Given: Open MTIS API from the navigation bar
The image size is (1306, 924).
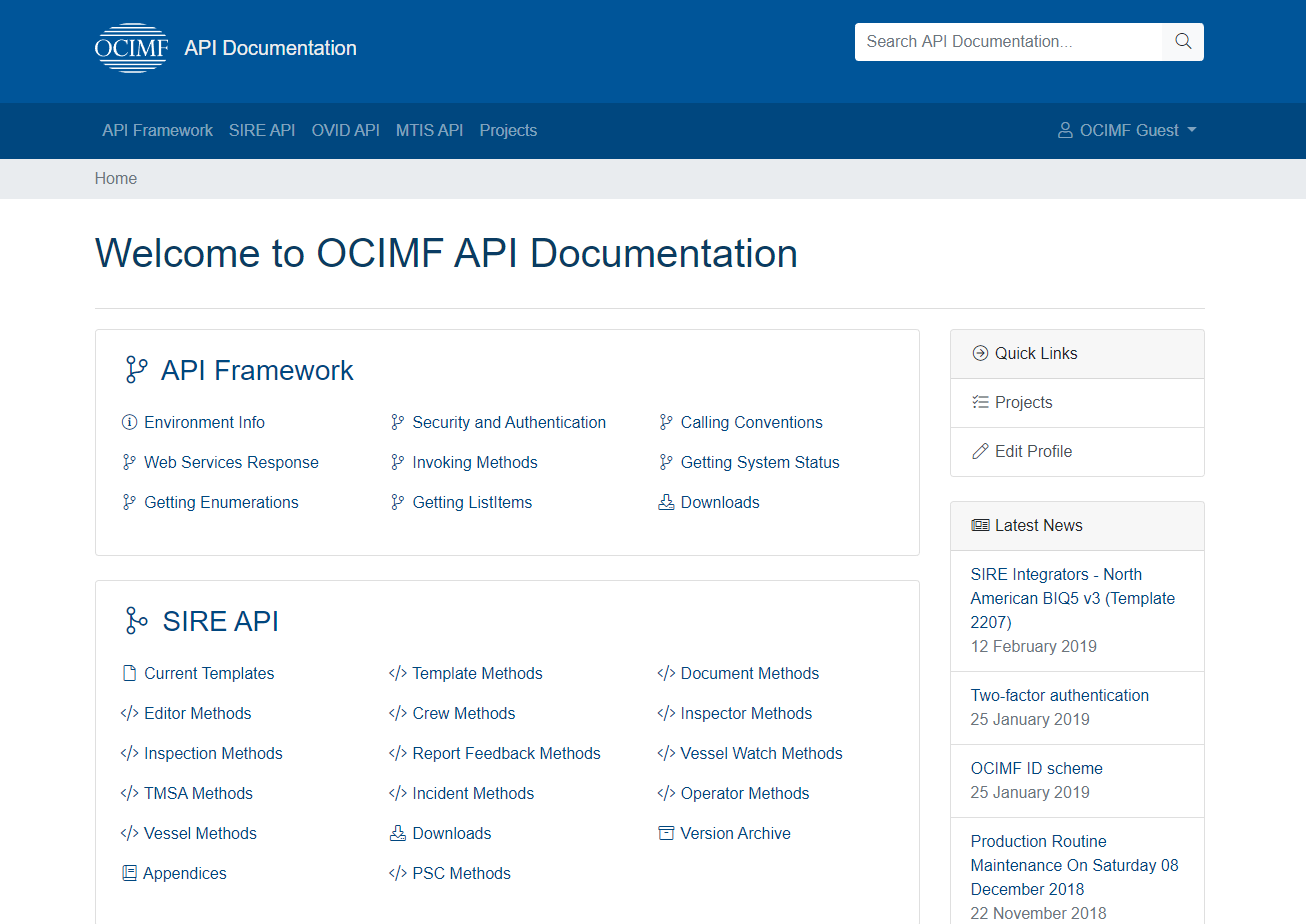Looking at the screenshot, I should 429,130.
